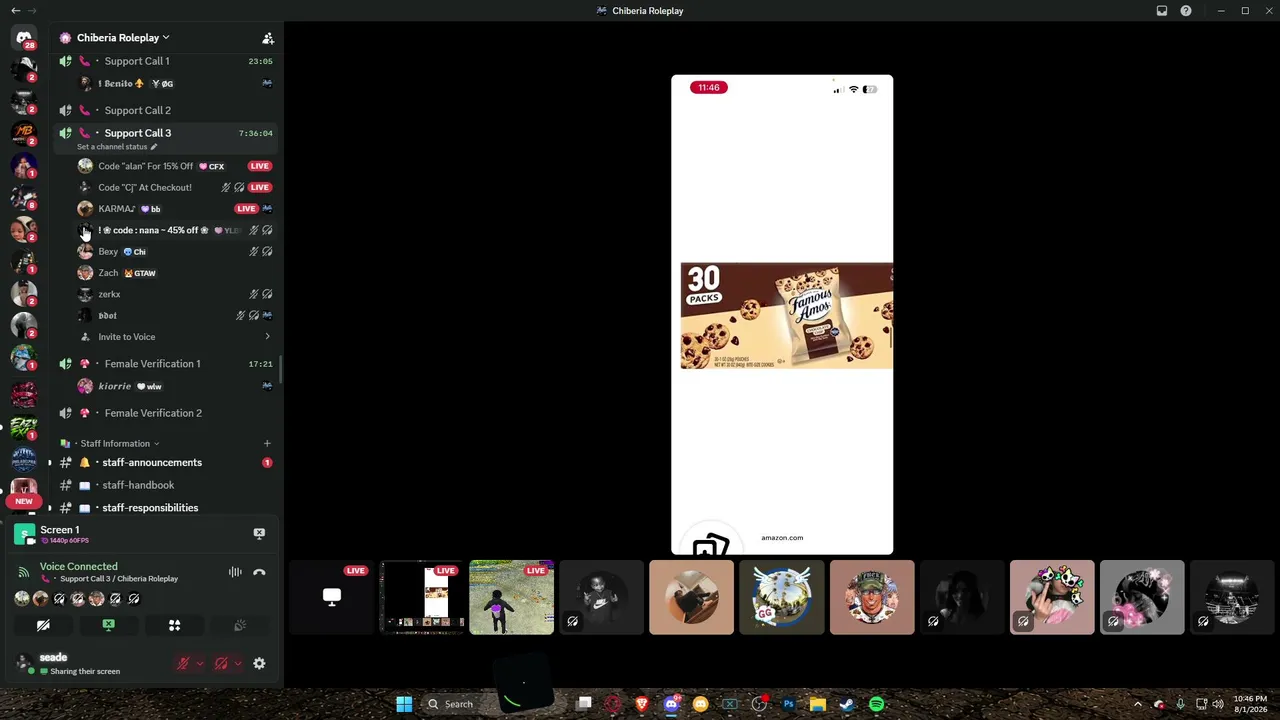This screenshot has height=720, width=1280.
Task: Open the server marked with NEW badge
Action: click(24, 490)
